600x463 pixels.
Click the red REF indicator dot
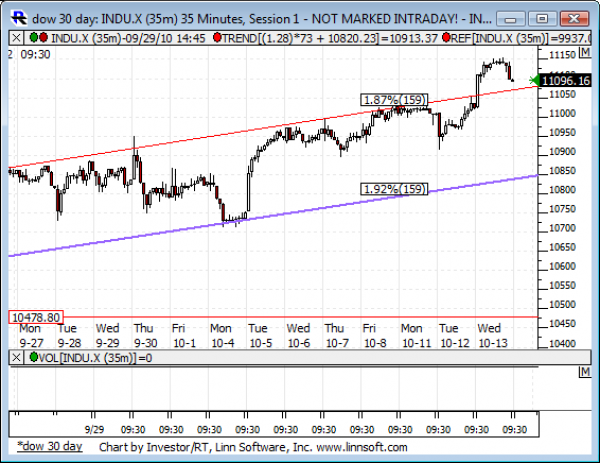446,37
